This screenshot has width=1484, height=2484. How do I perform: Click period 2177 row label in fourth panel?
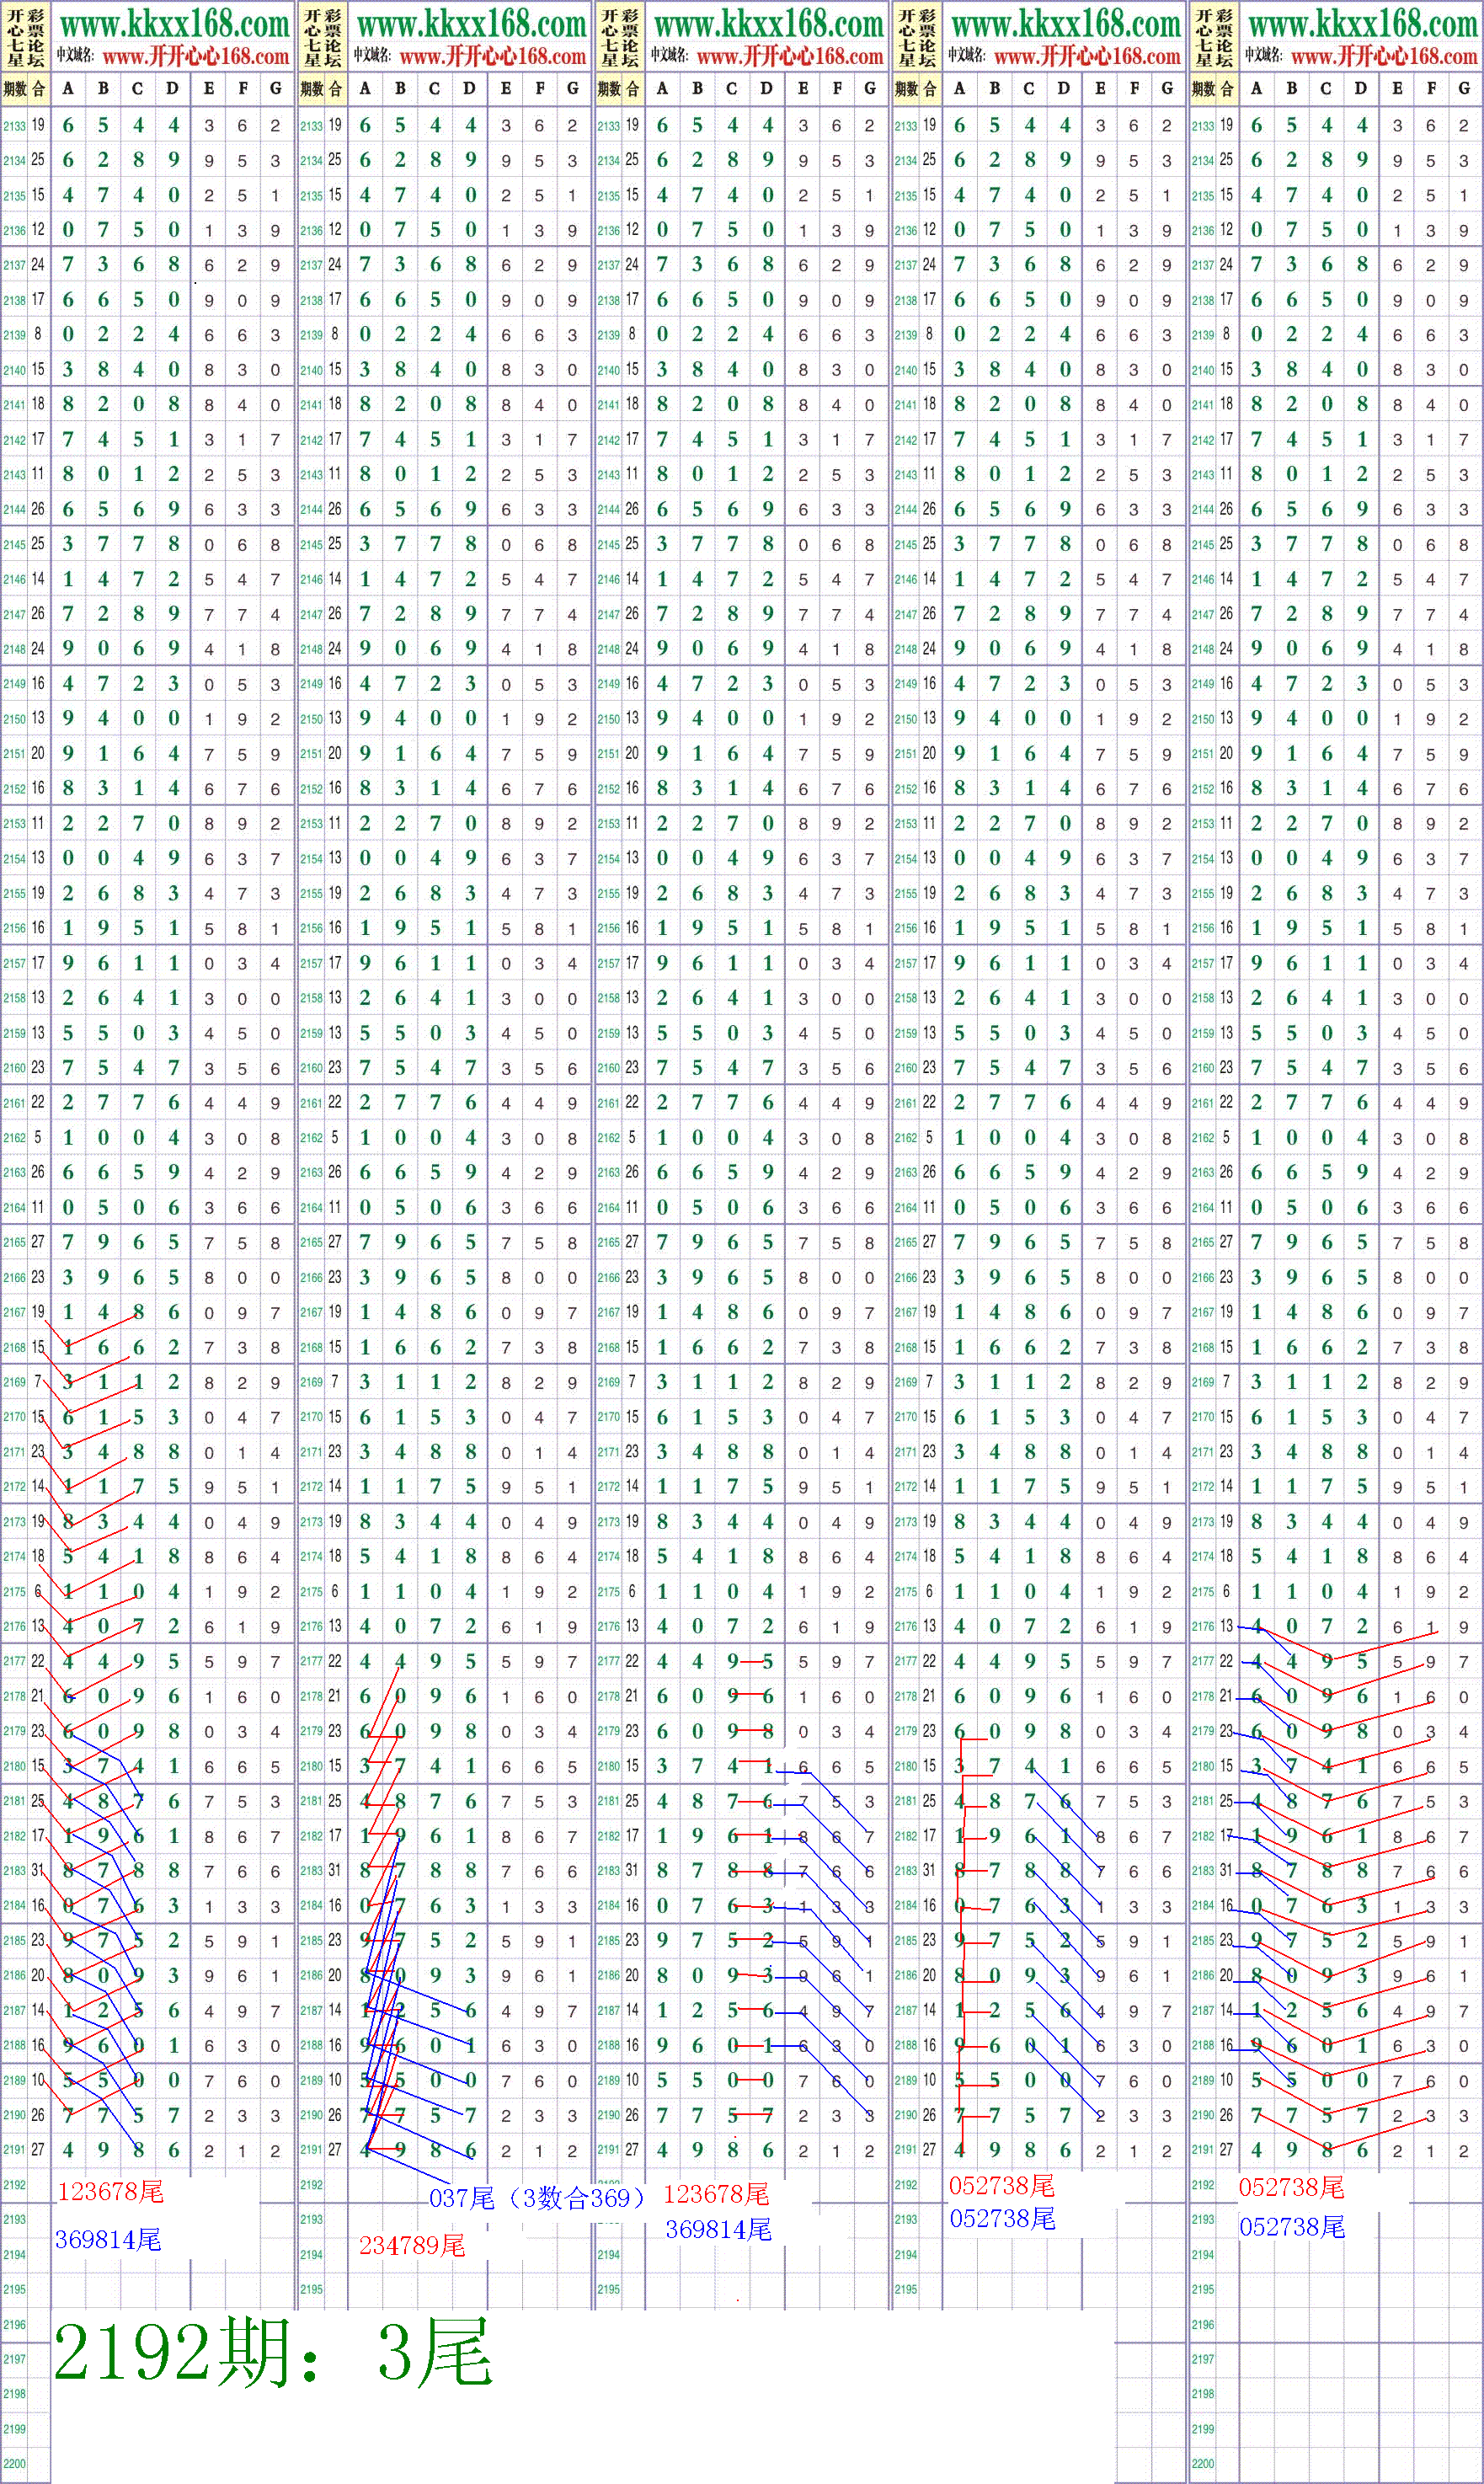pyautogui.click(x=905, y=1662)
